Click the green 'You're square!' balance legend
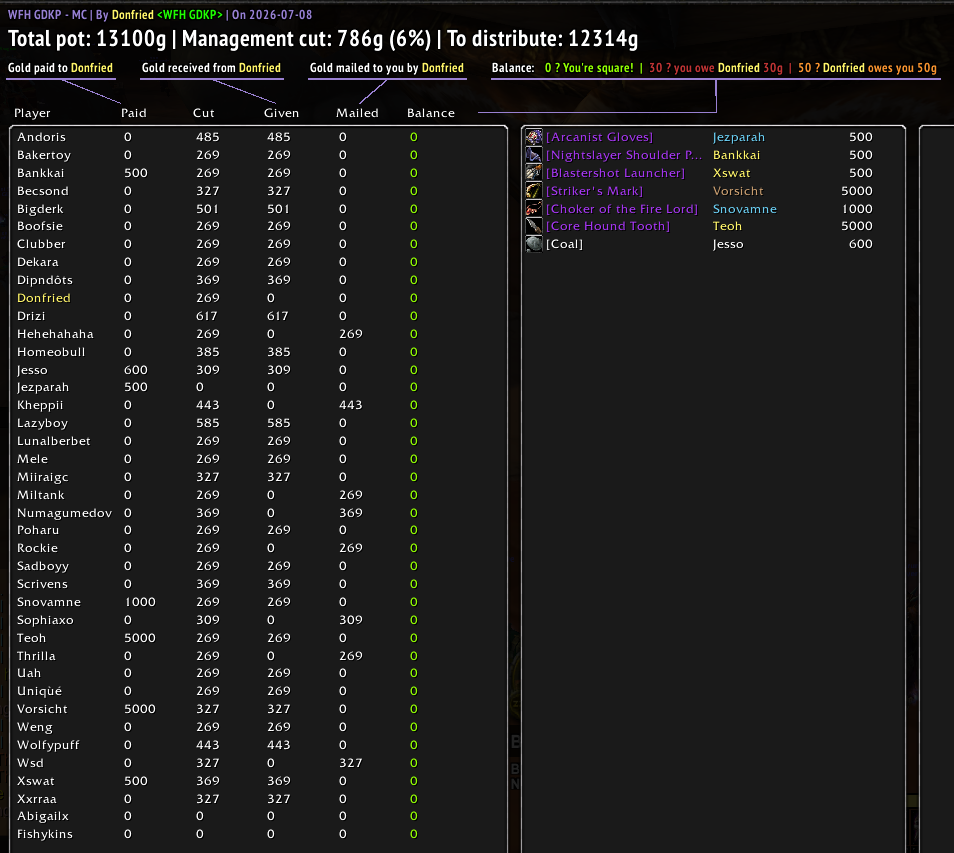Viewport: 954px width, 853px height. tap(589, 68)
